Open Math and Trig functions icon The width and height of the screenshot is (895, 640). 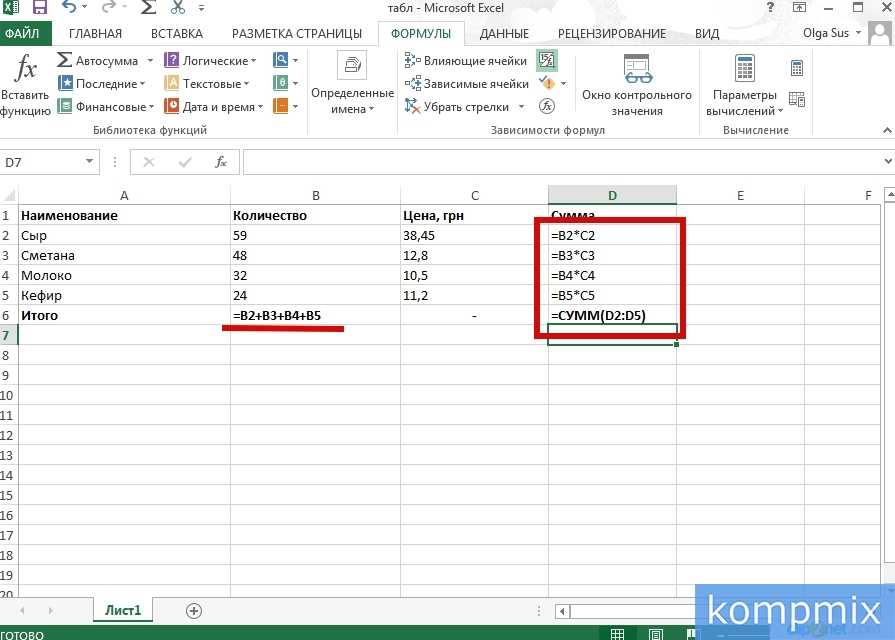tap(285, 84)
